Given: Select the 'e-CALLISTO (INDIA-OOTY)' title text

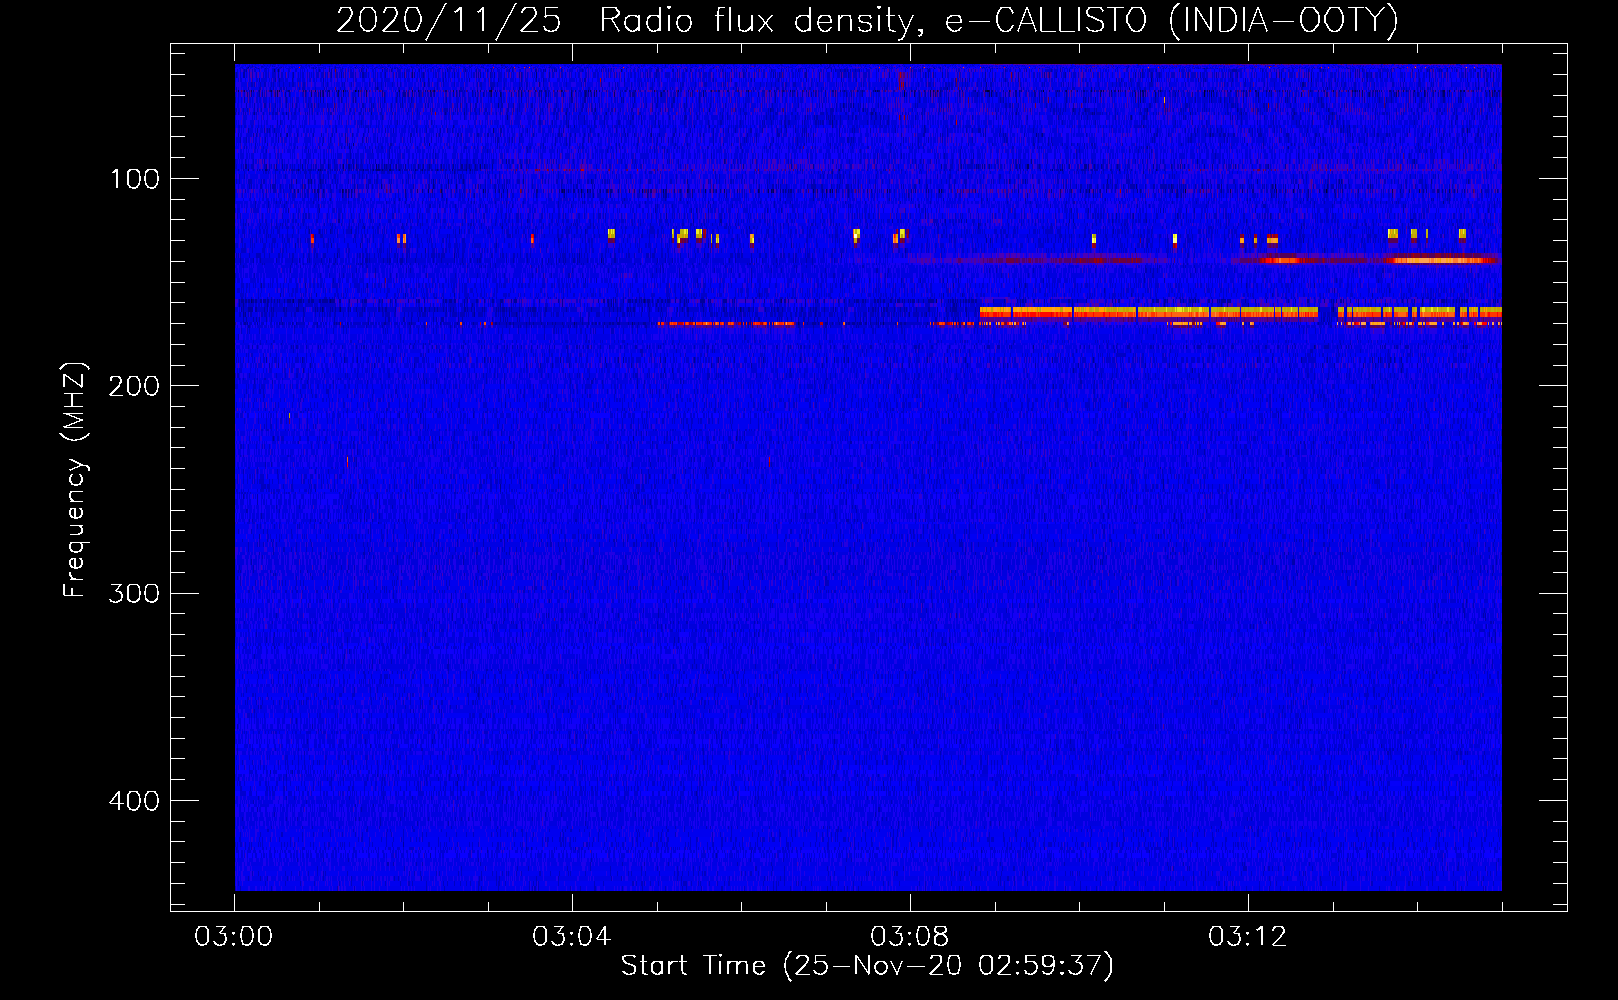Looking at the screenshot, I should click(1172, 21).
